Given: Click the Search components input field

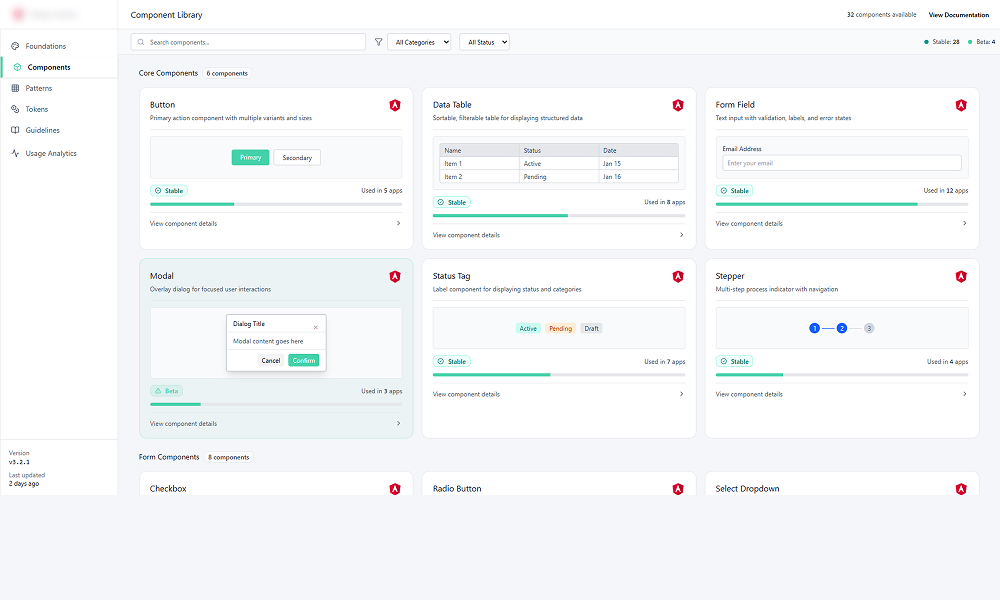Looking at the screenshot, I should 248,42.
